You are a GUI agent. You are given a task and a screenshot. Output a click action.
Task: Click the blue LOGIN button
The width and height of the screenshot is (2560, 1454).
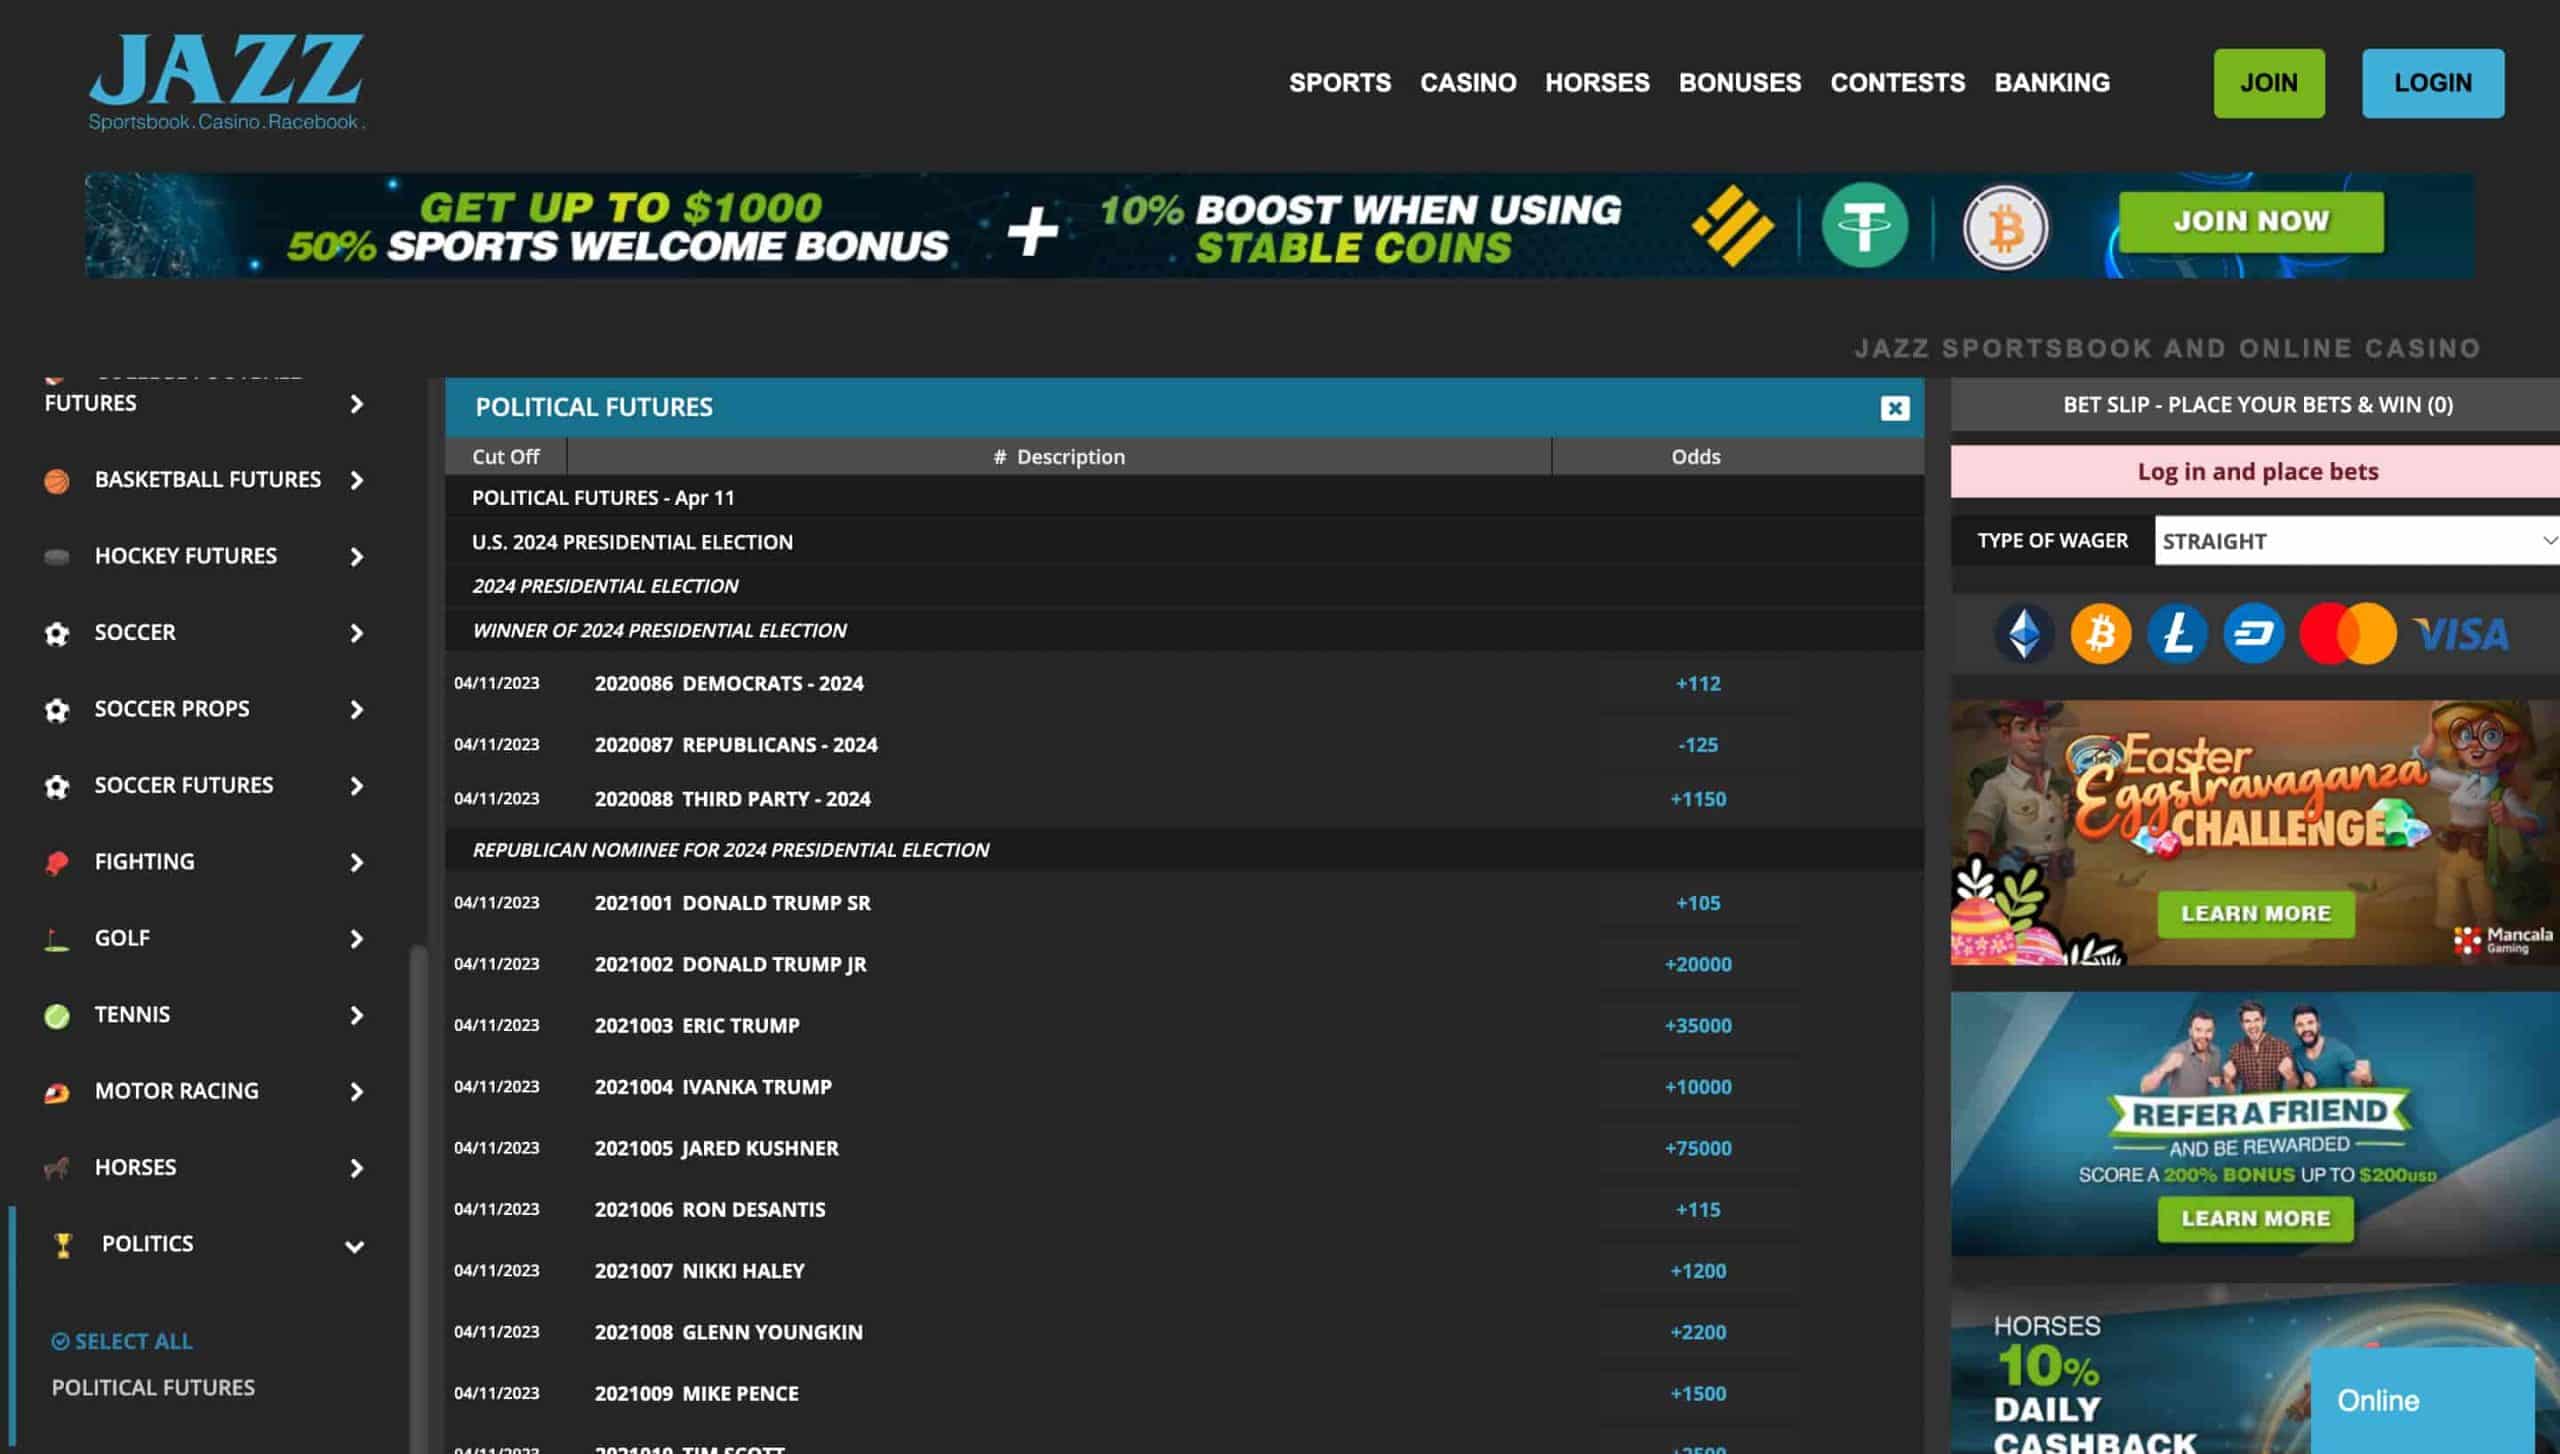tap(2432, 83)
